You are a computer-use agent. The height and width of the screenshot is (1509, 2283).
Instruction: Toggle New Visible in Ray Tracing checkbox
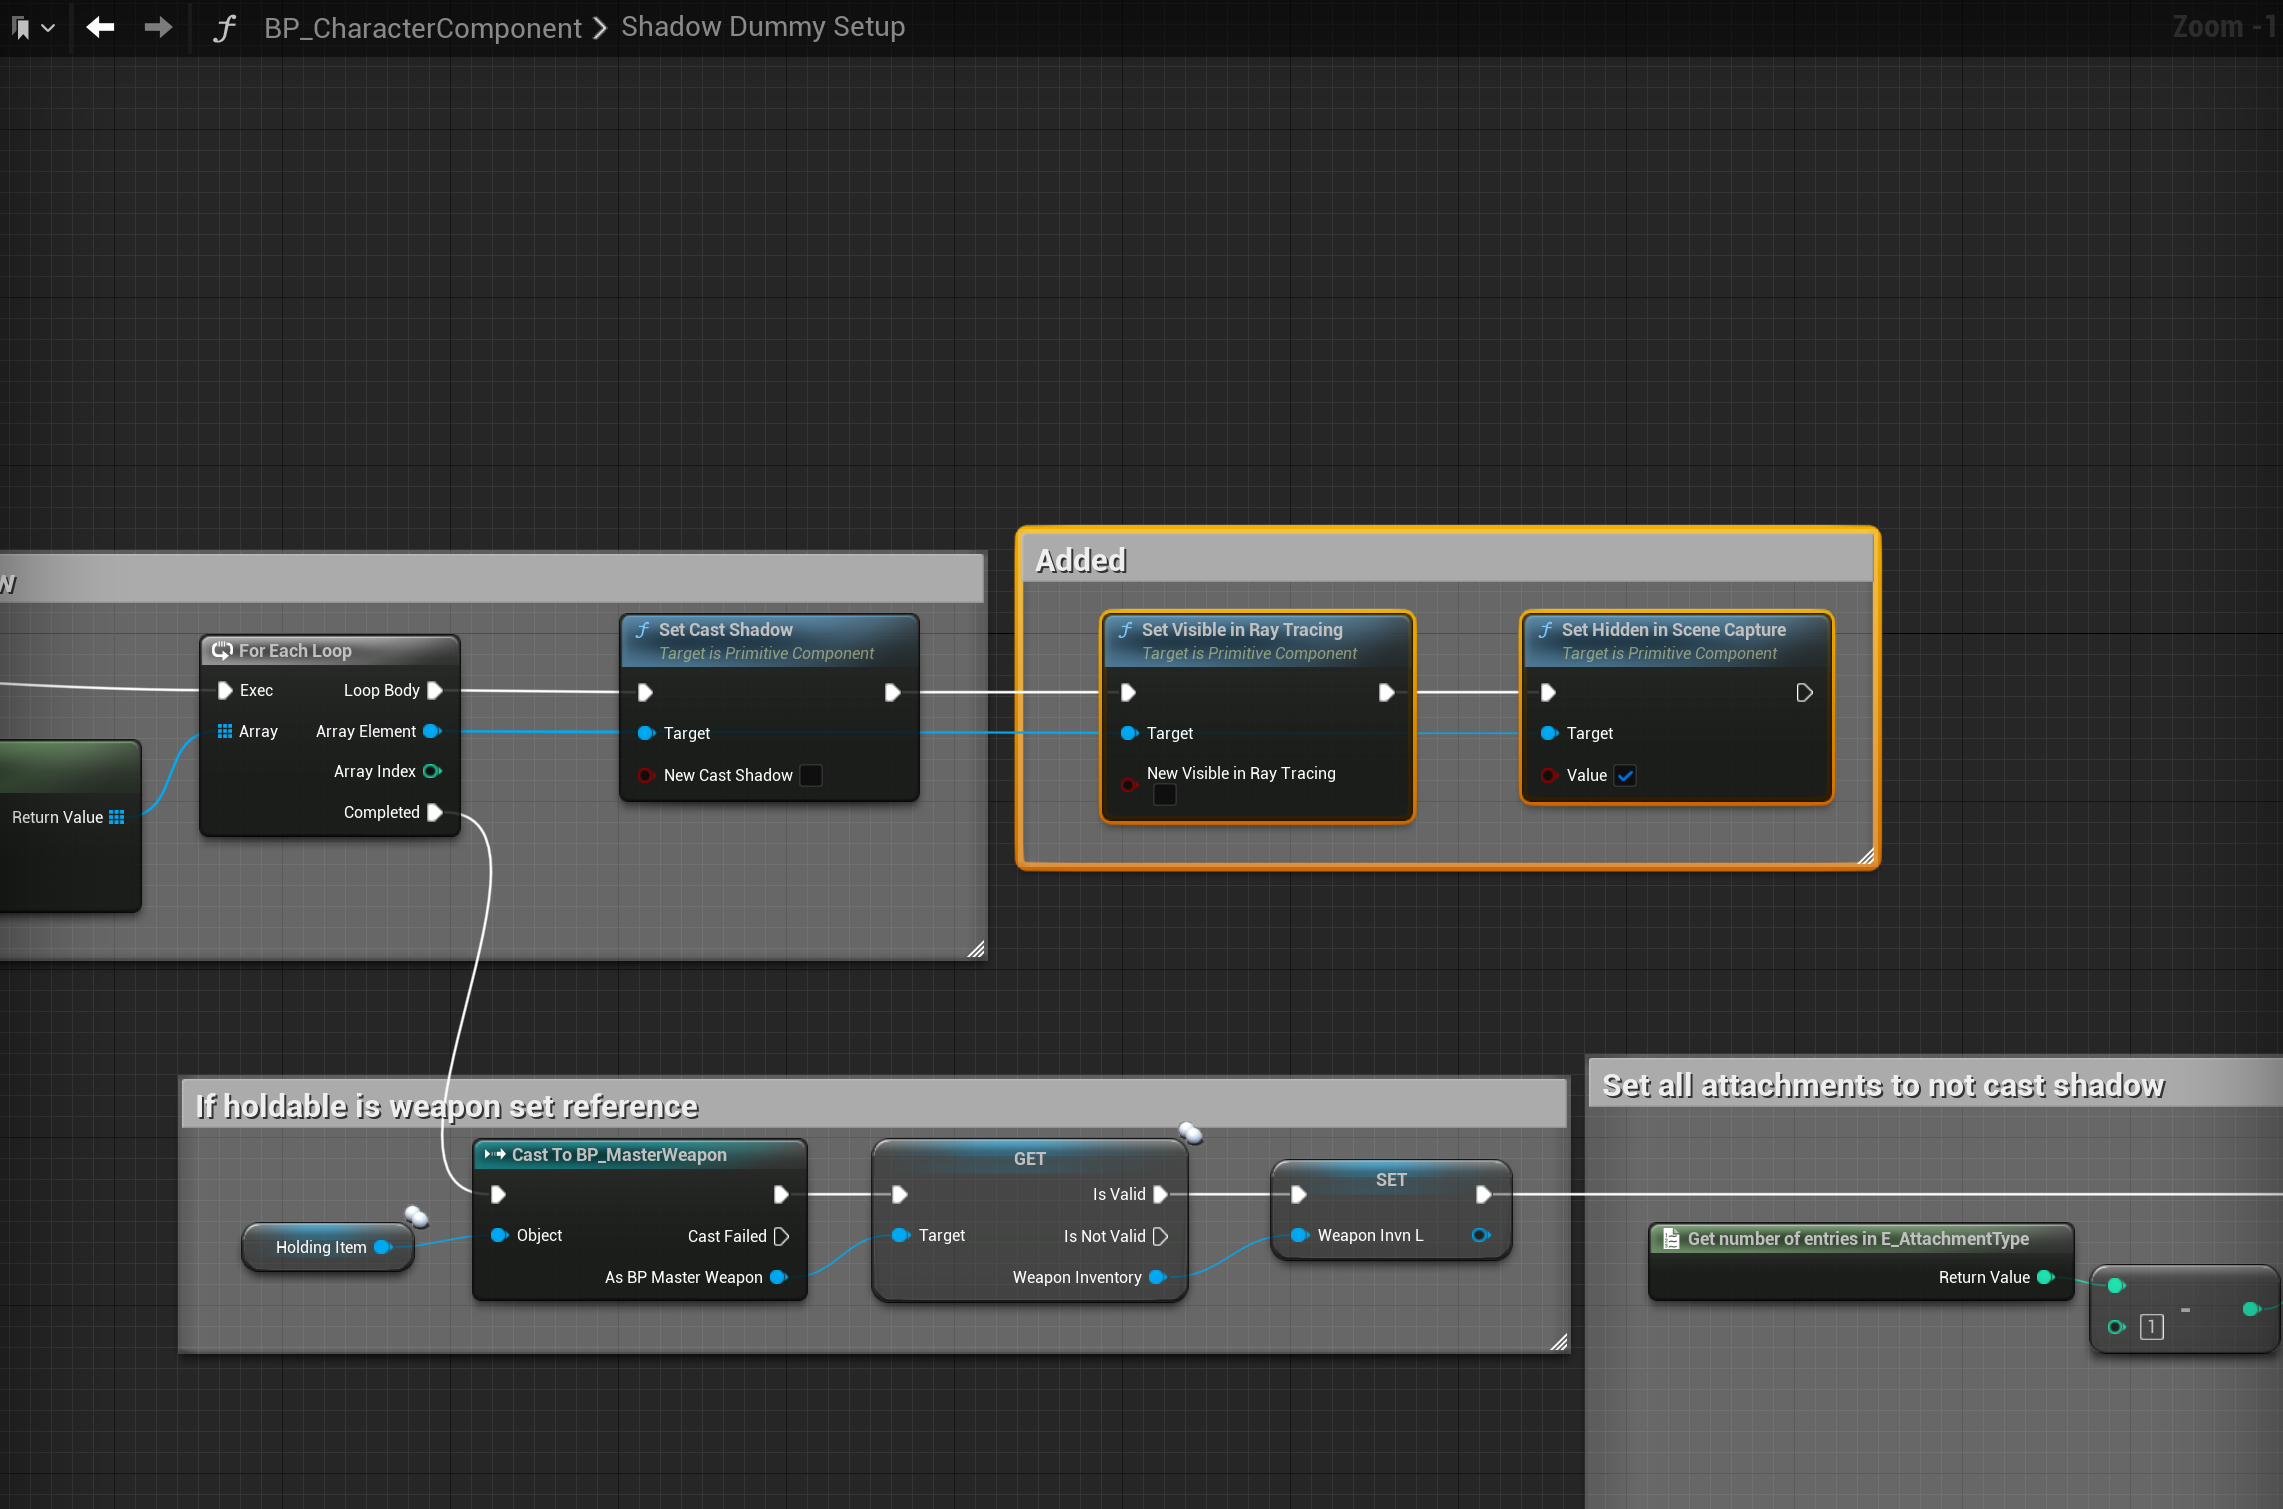pos(1164,795)
